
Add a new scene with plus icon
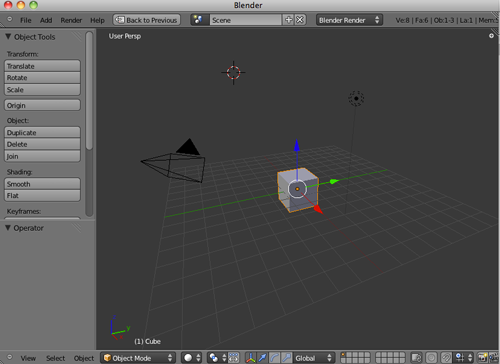(x=288, y=20)
